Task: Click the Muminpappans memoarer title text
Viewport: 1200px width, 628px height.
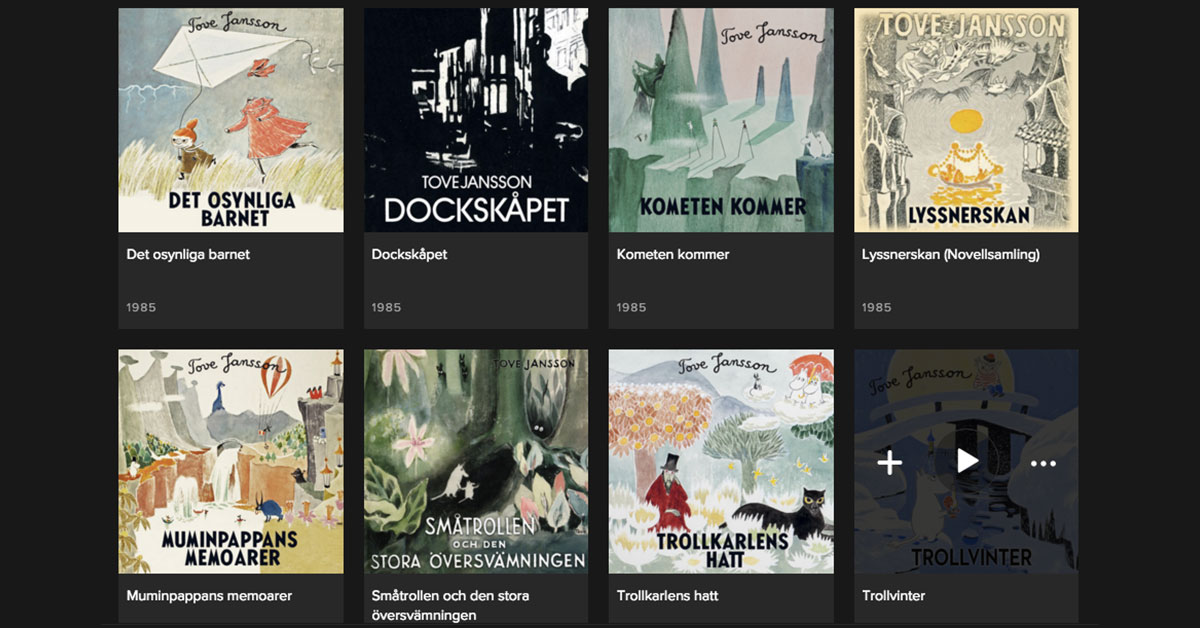Action: [x=209, y=595]
